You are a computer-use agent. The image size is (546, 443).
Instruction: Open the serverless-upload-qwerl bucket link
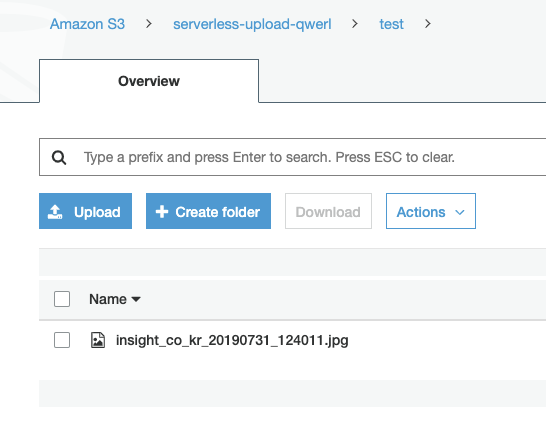coord(252,24)
